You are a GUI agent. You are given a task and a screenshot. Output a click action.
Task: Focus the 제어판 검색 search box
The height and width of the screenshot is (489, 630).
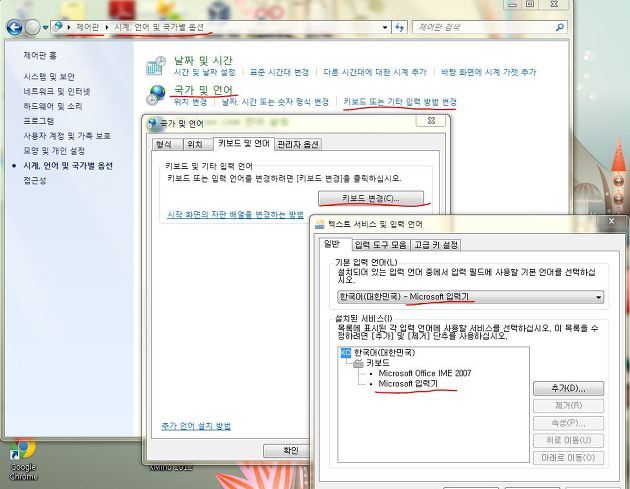[484, 27]
